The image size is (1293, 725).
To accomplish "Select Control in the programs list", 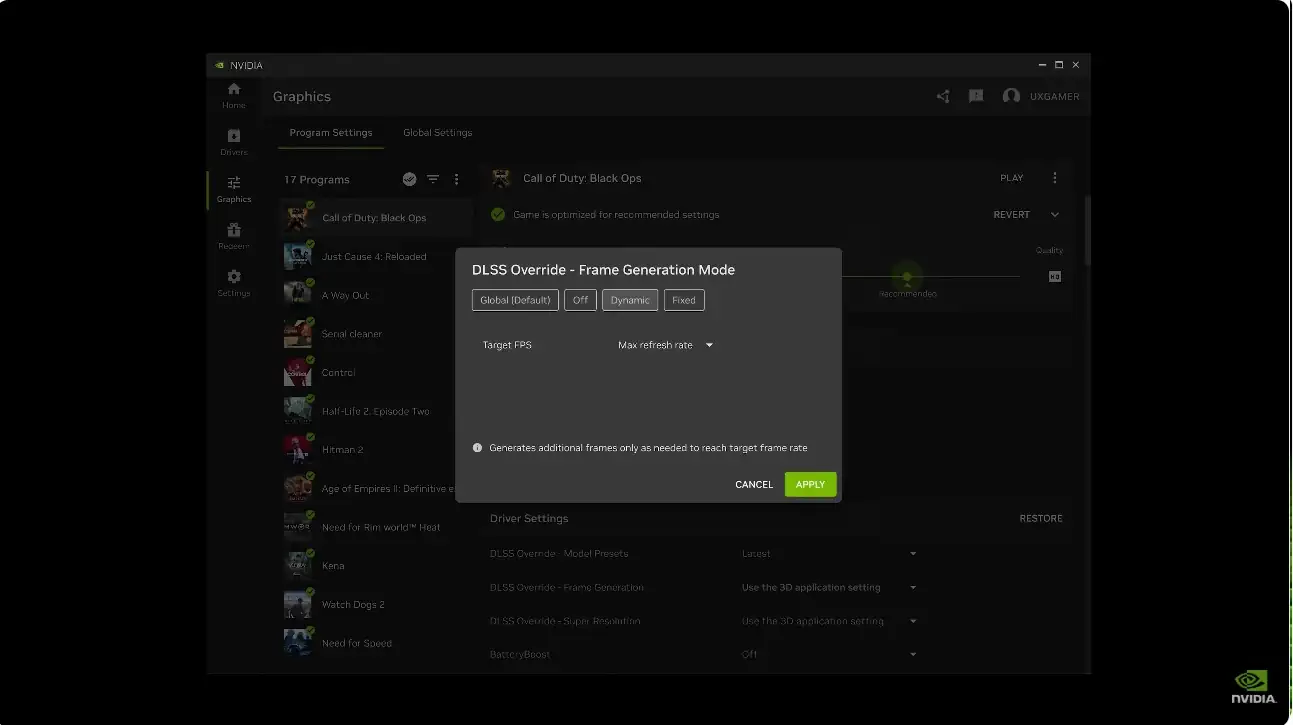I will click(x=377, y=373).
